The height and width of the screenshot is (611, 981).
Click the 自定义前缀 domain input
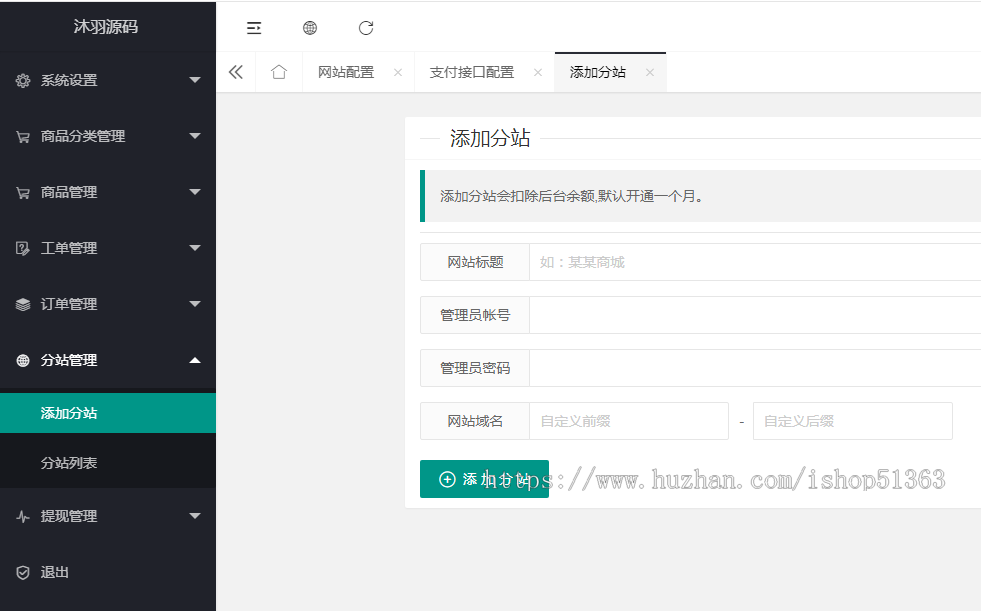pos(629,421)
